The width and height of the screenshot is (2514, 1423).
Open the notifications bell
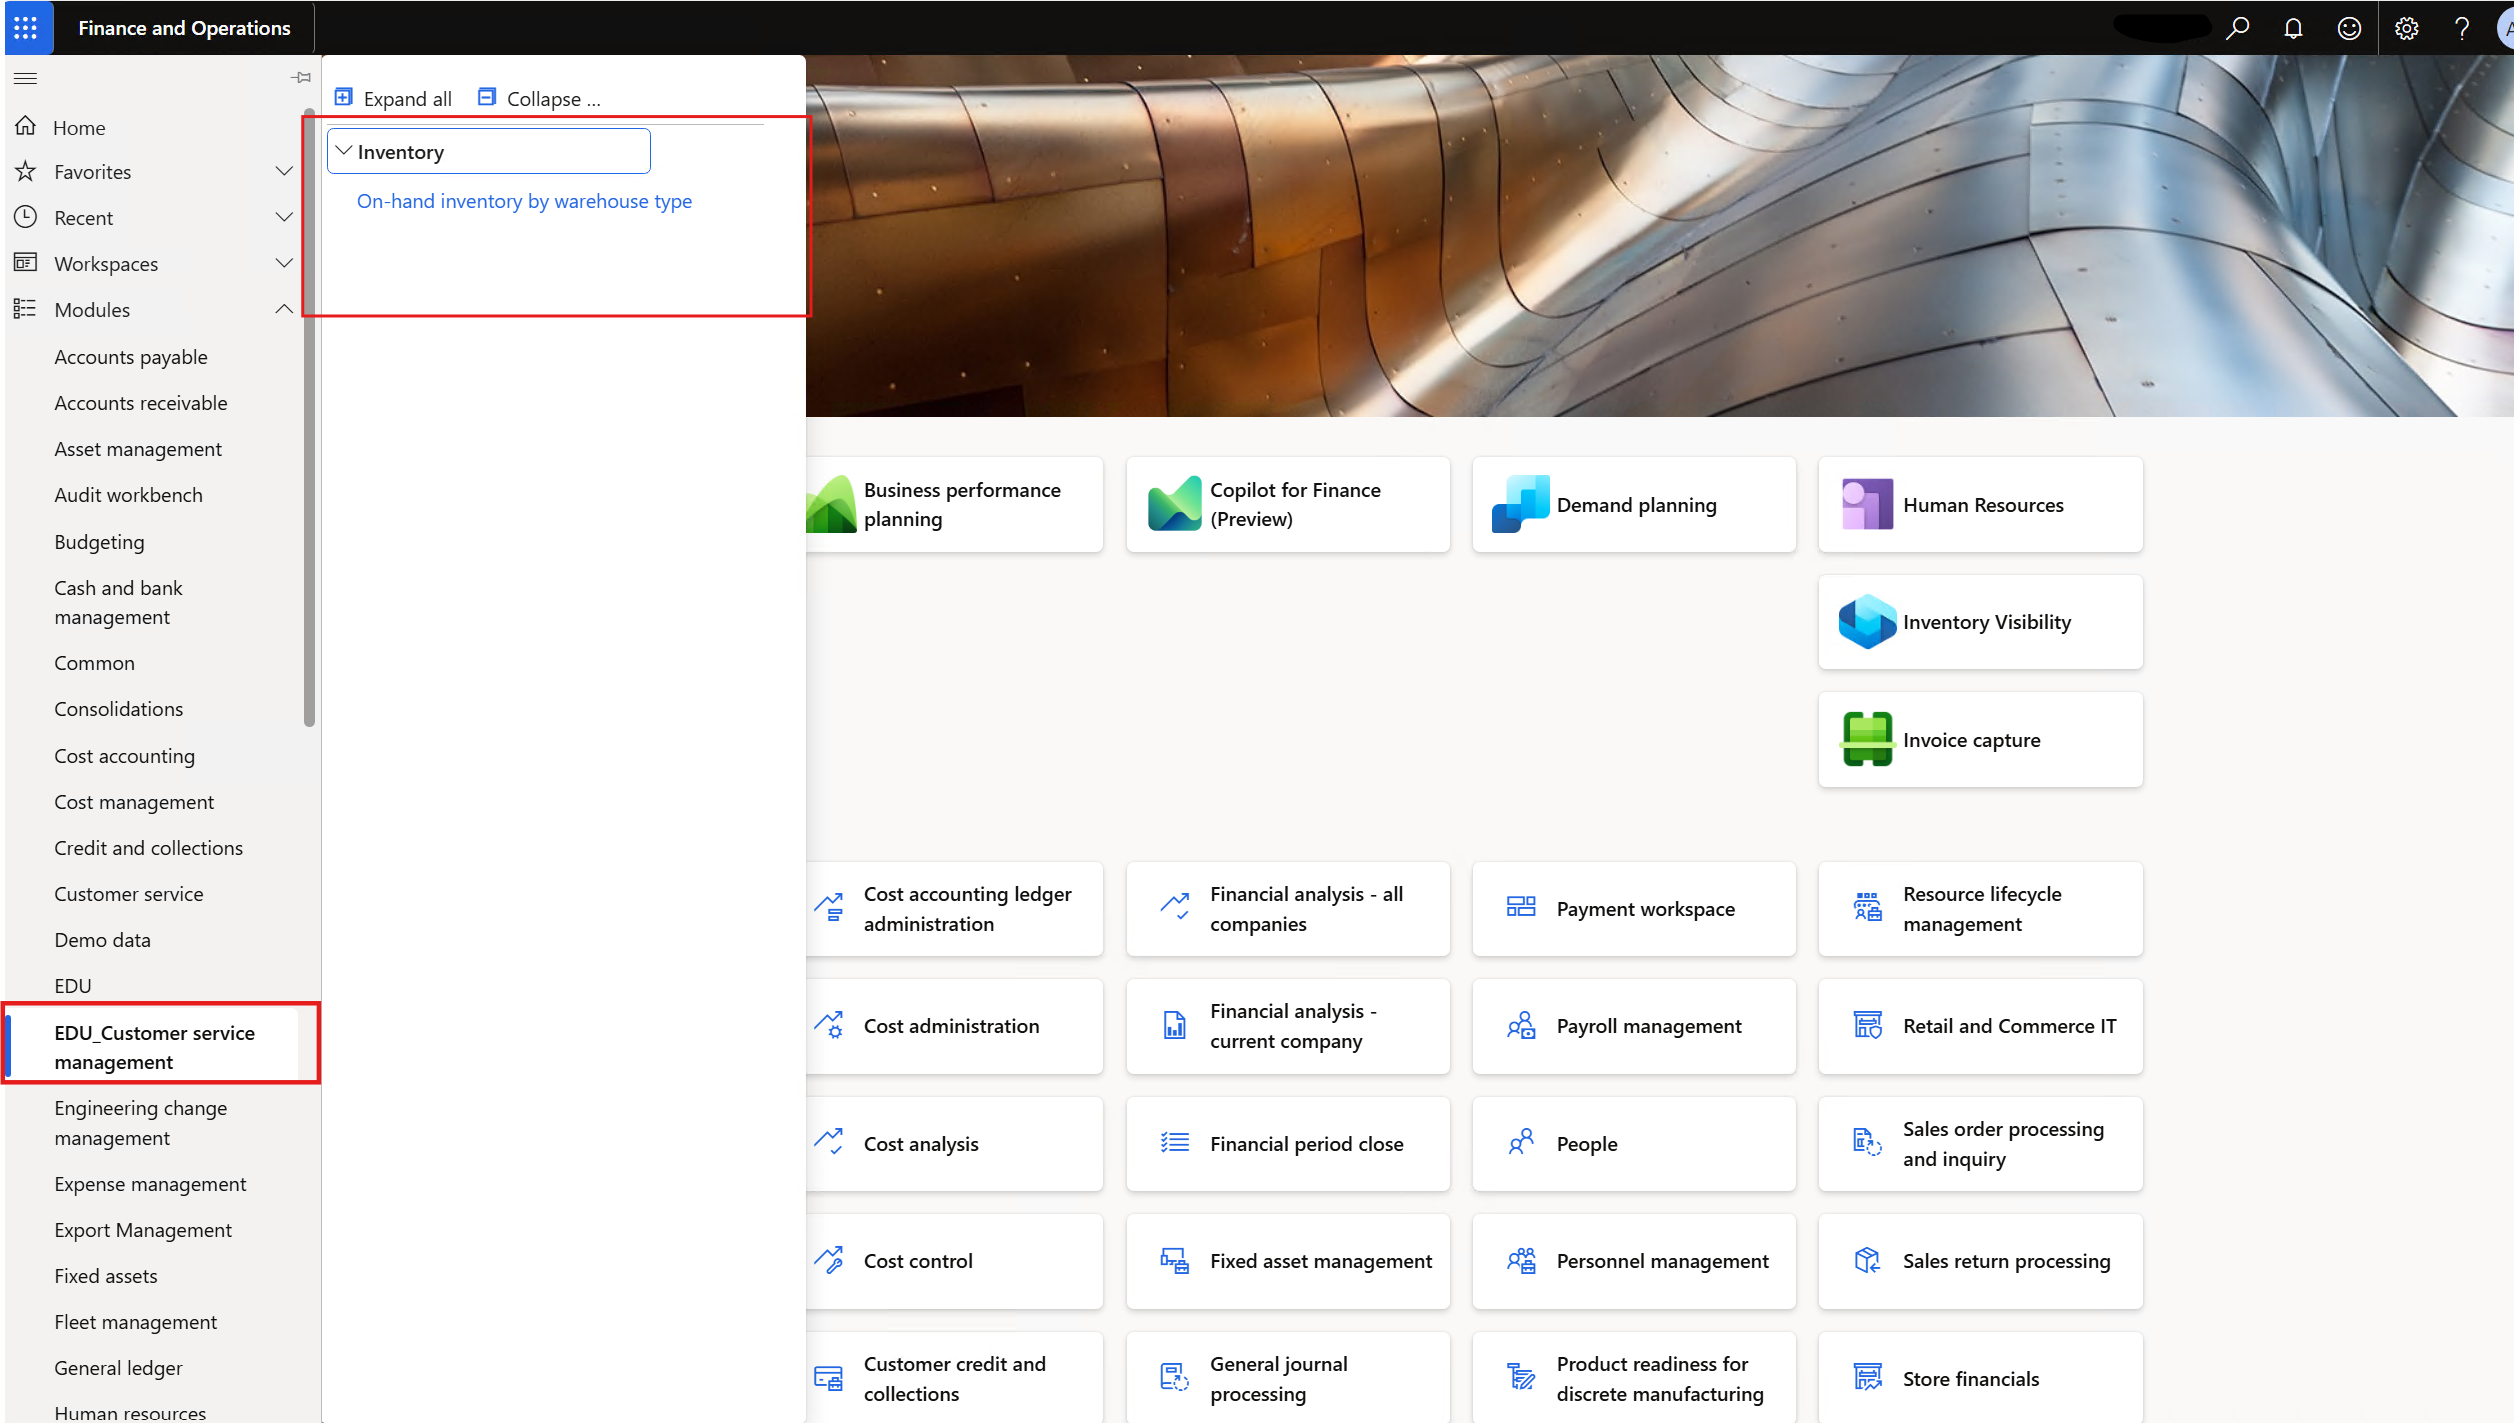(x=2293, y=28)
